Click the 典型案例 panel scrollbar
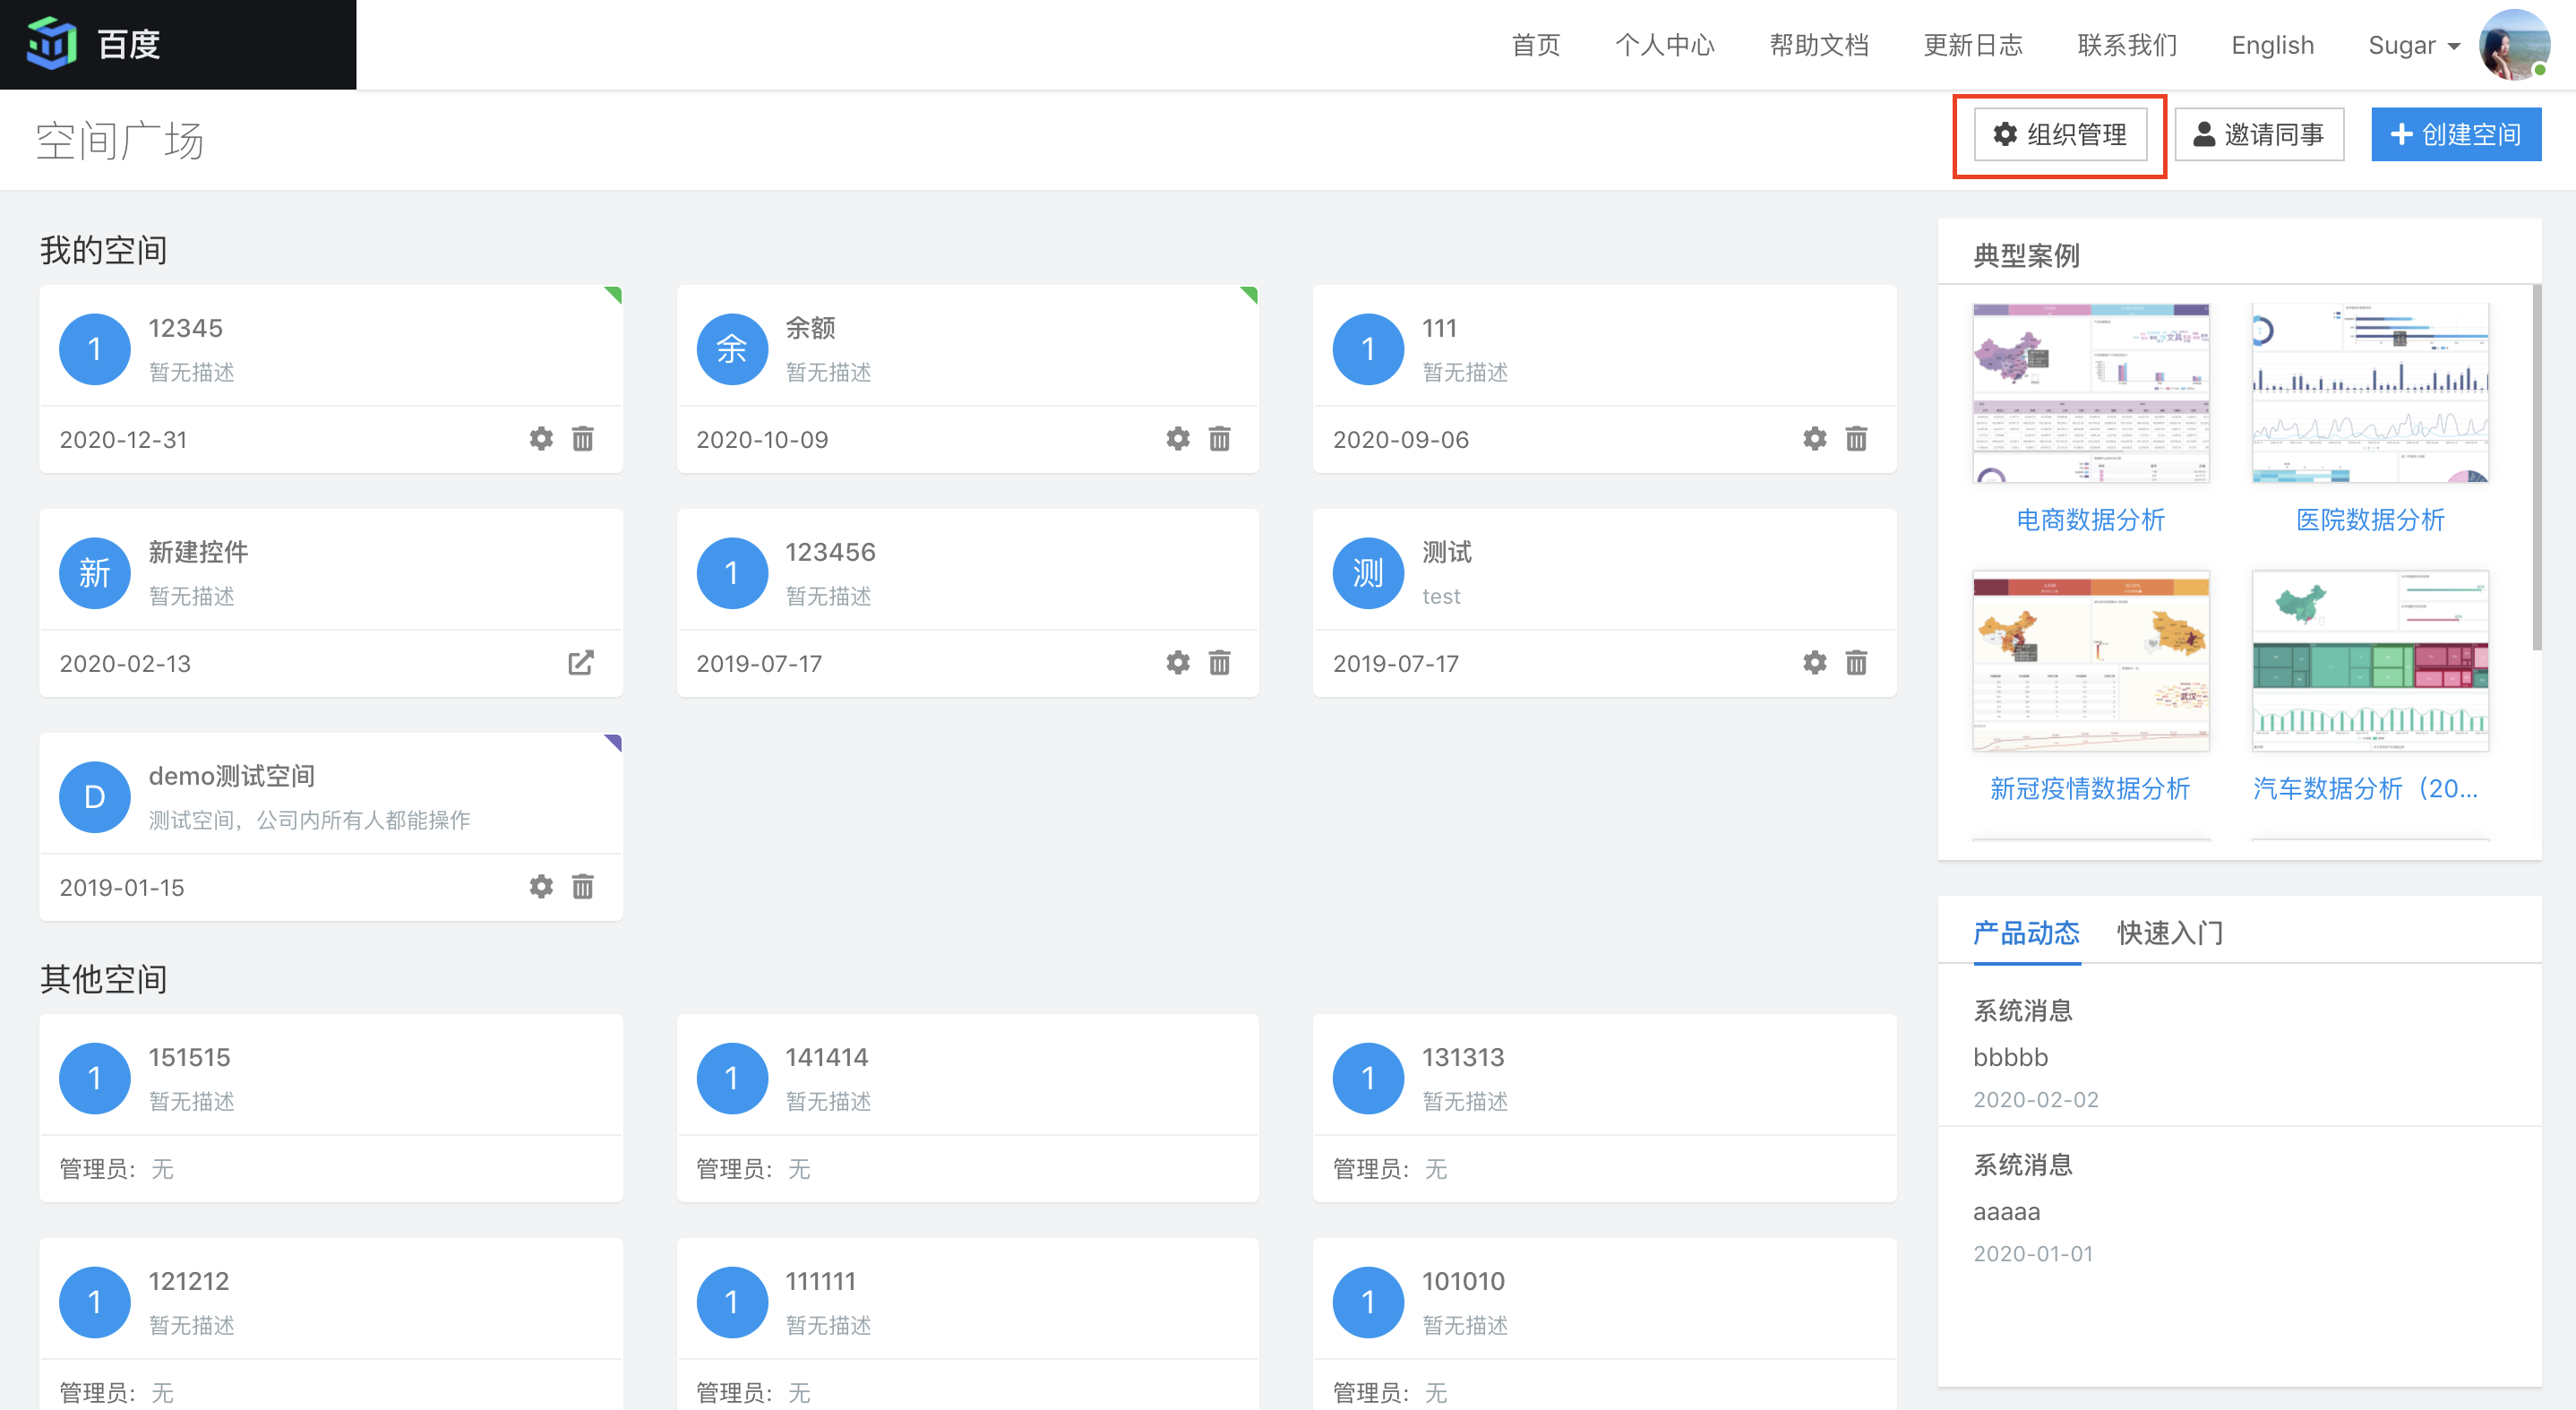The height and width of the screenshot is (1410, 2576). point(2536,467)
